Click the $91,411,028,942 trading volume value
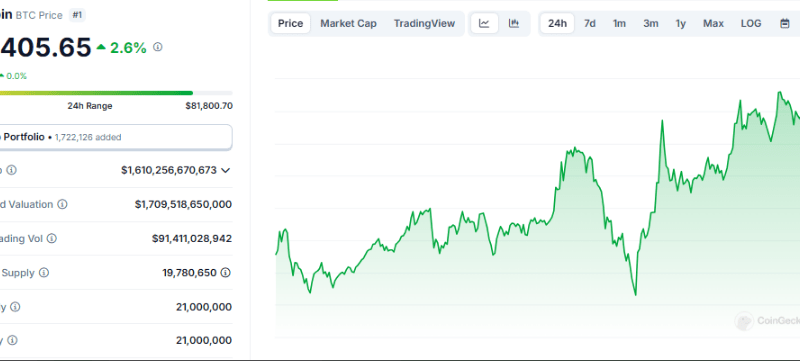The width and height of the screenshot is (800, 361). [192, 239]
